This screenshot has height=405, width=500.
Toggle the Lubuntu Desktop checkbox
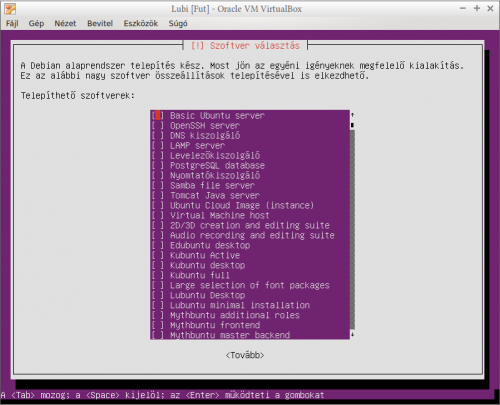[158, 296]
